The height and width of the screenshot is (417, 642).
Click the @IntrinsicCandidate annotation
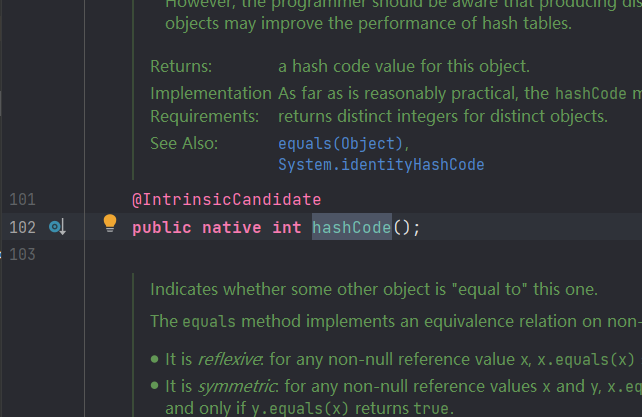[x=226, y=199]
